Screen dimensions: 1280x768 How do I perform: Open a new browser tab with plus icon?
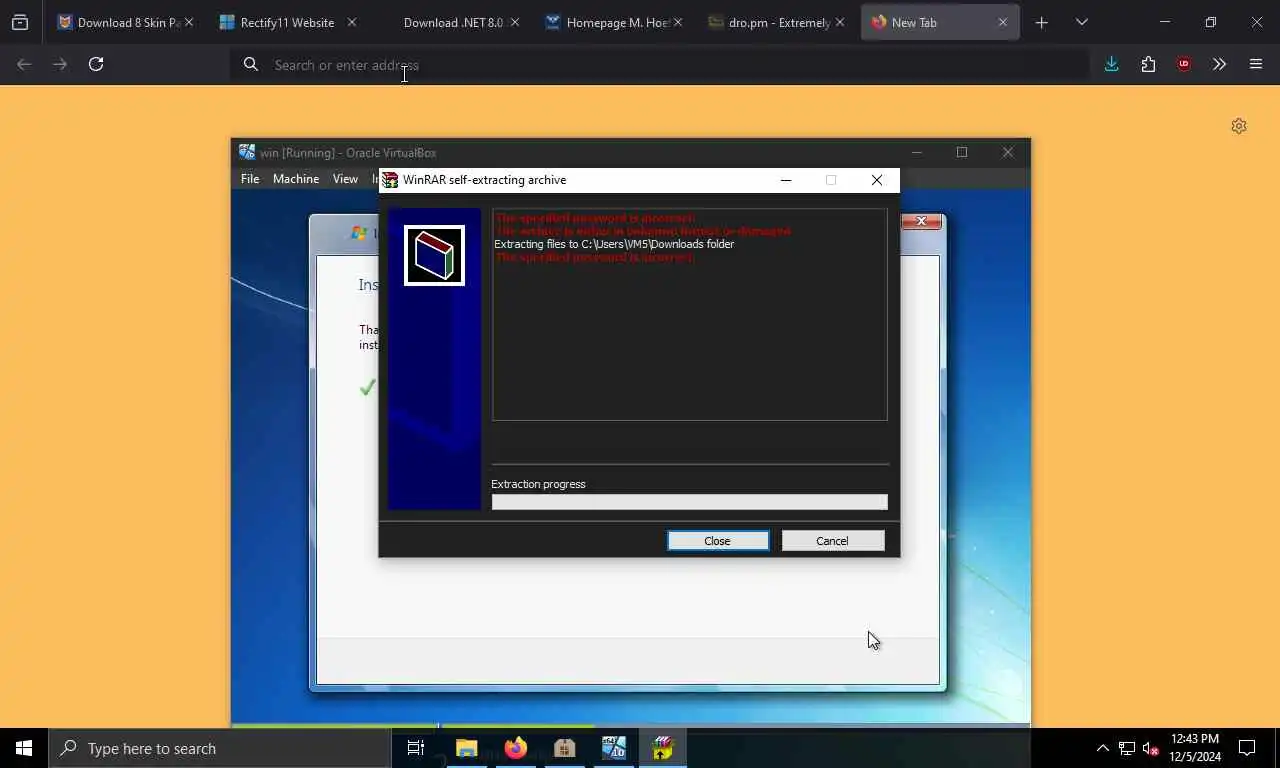click(1041, 22)
